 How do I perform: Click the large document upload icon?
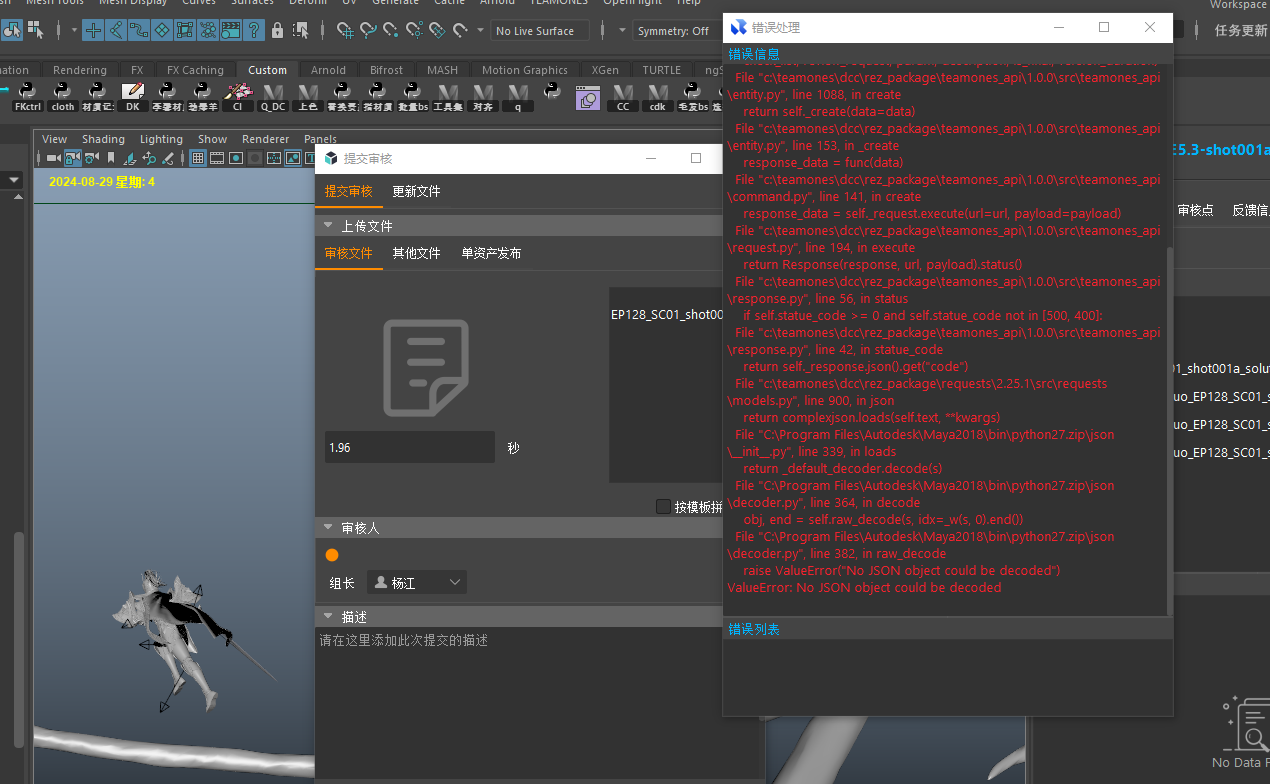coord(426,367)
